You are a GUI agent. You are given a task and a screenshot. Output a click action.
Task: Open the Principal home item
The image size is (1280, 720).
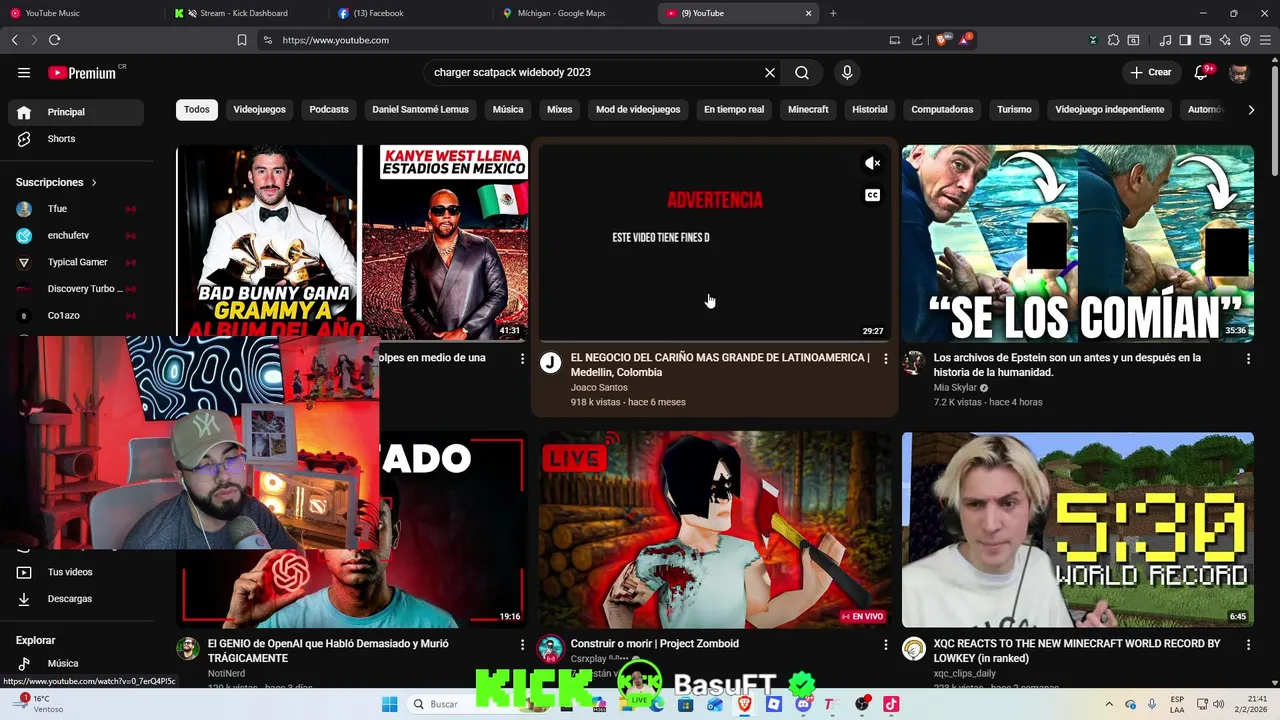coord(76,112)
